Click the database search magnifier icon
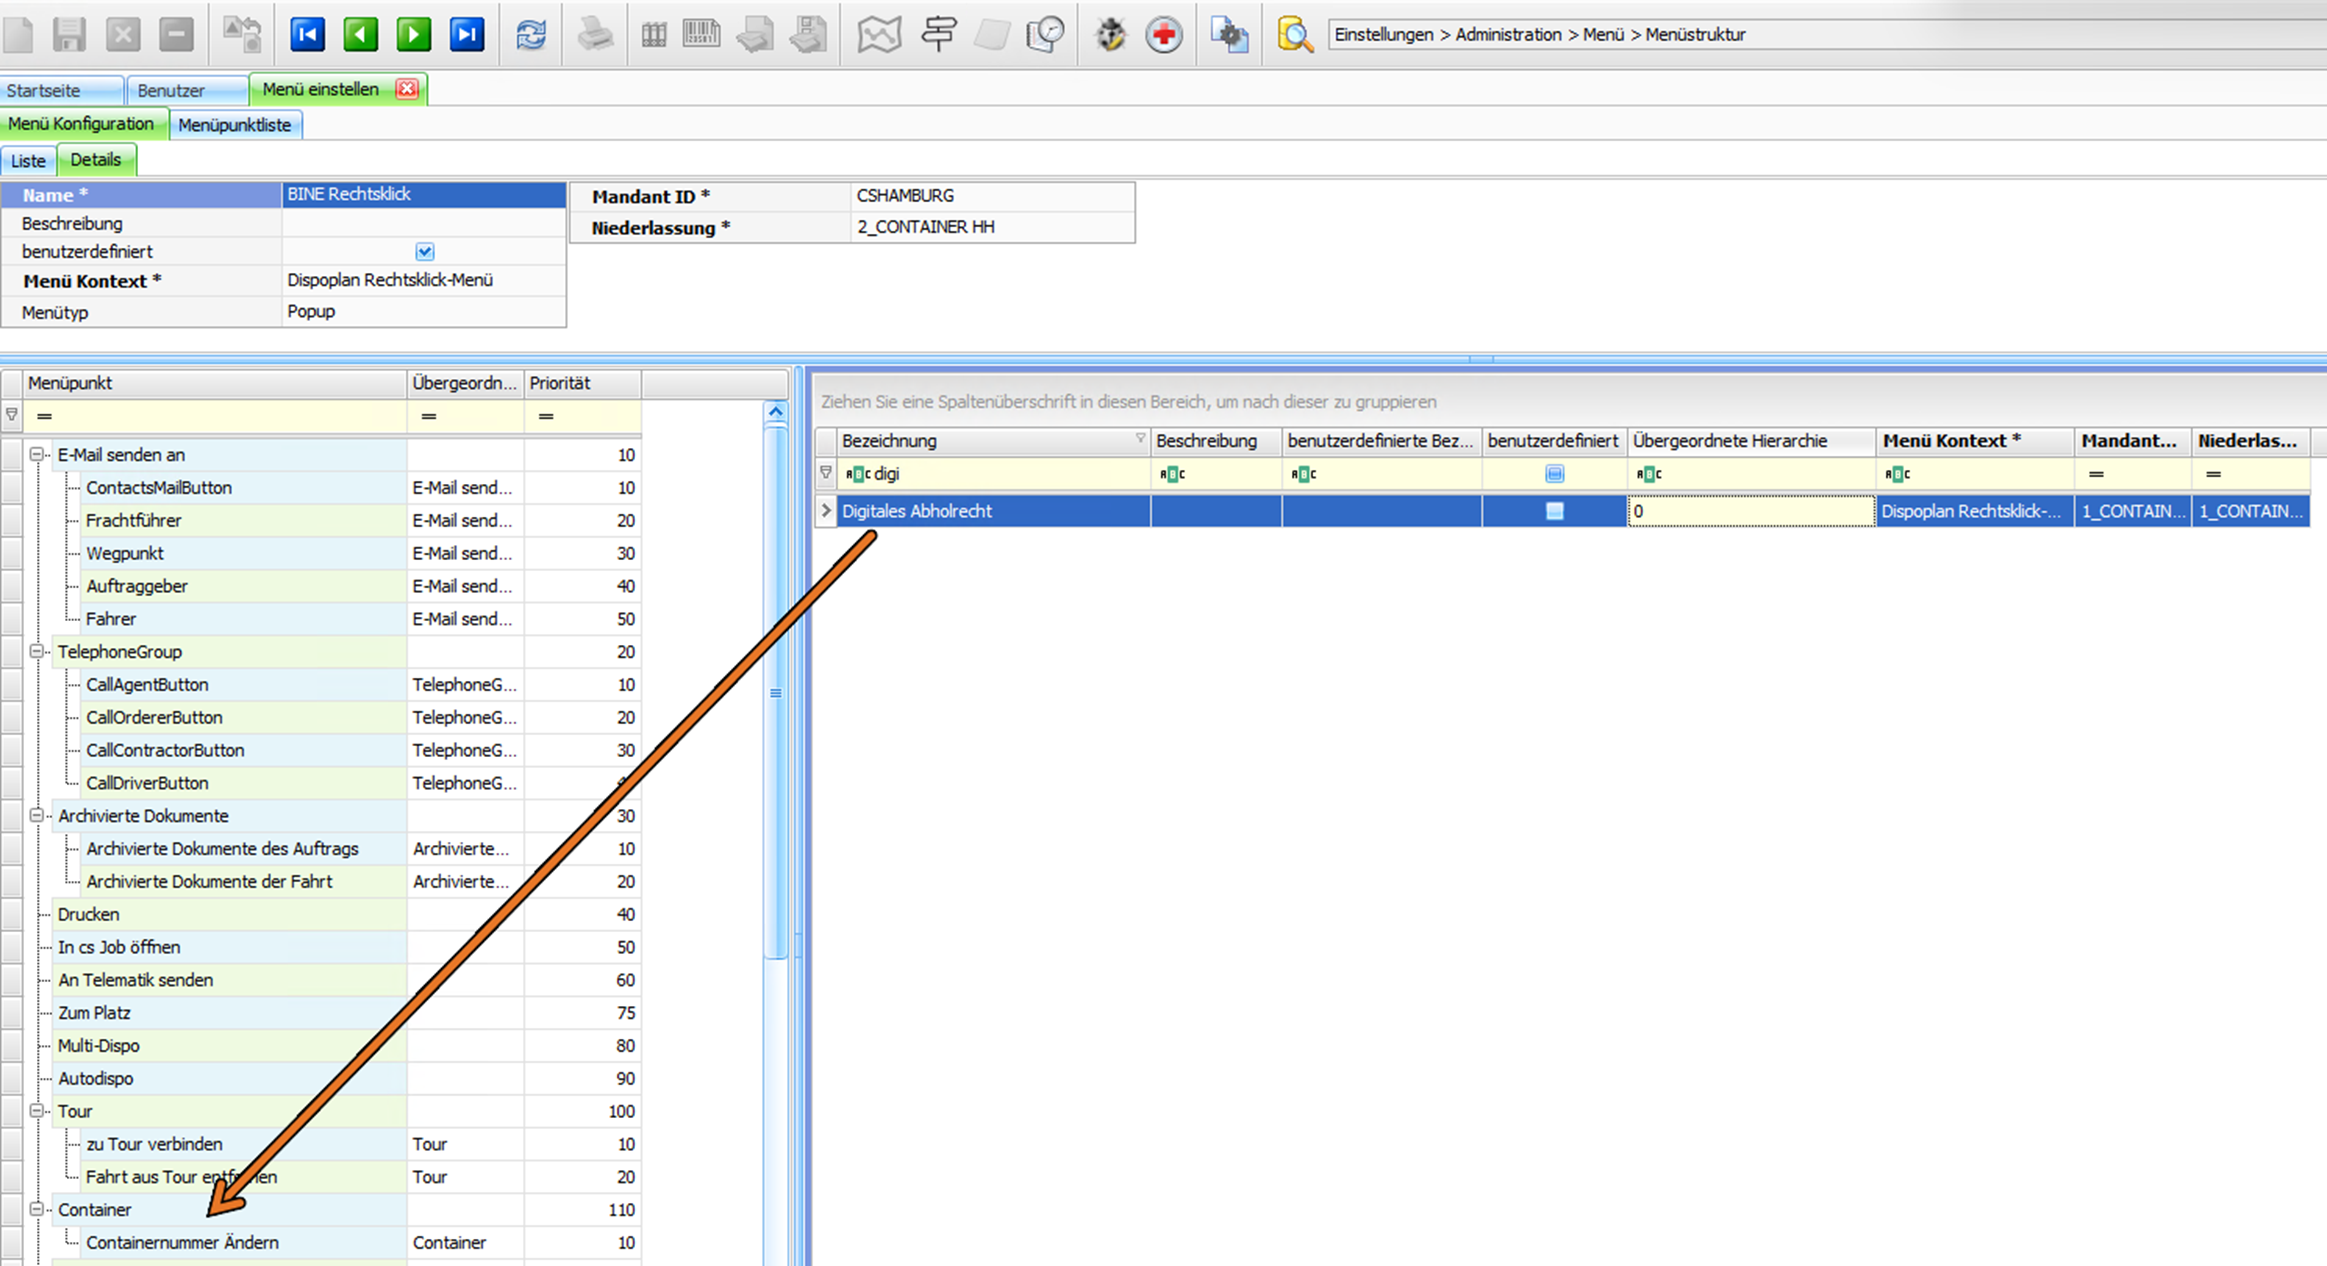 coord(1294,35)
